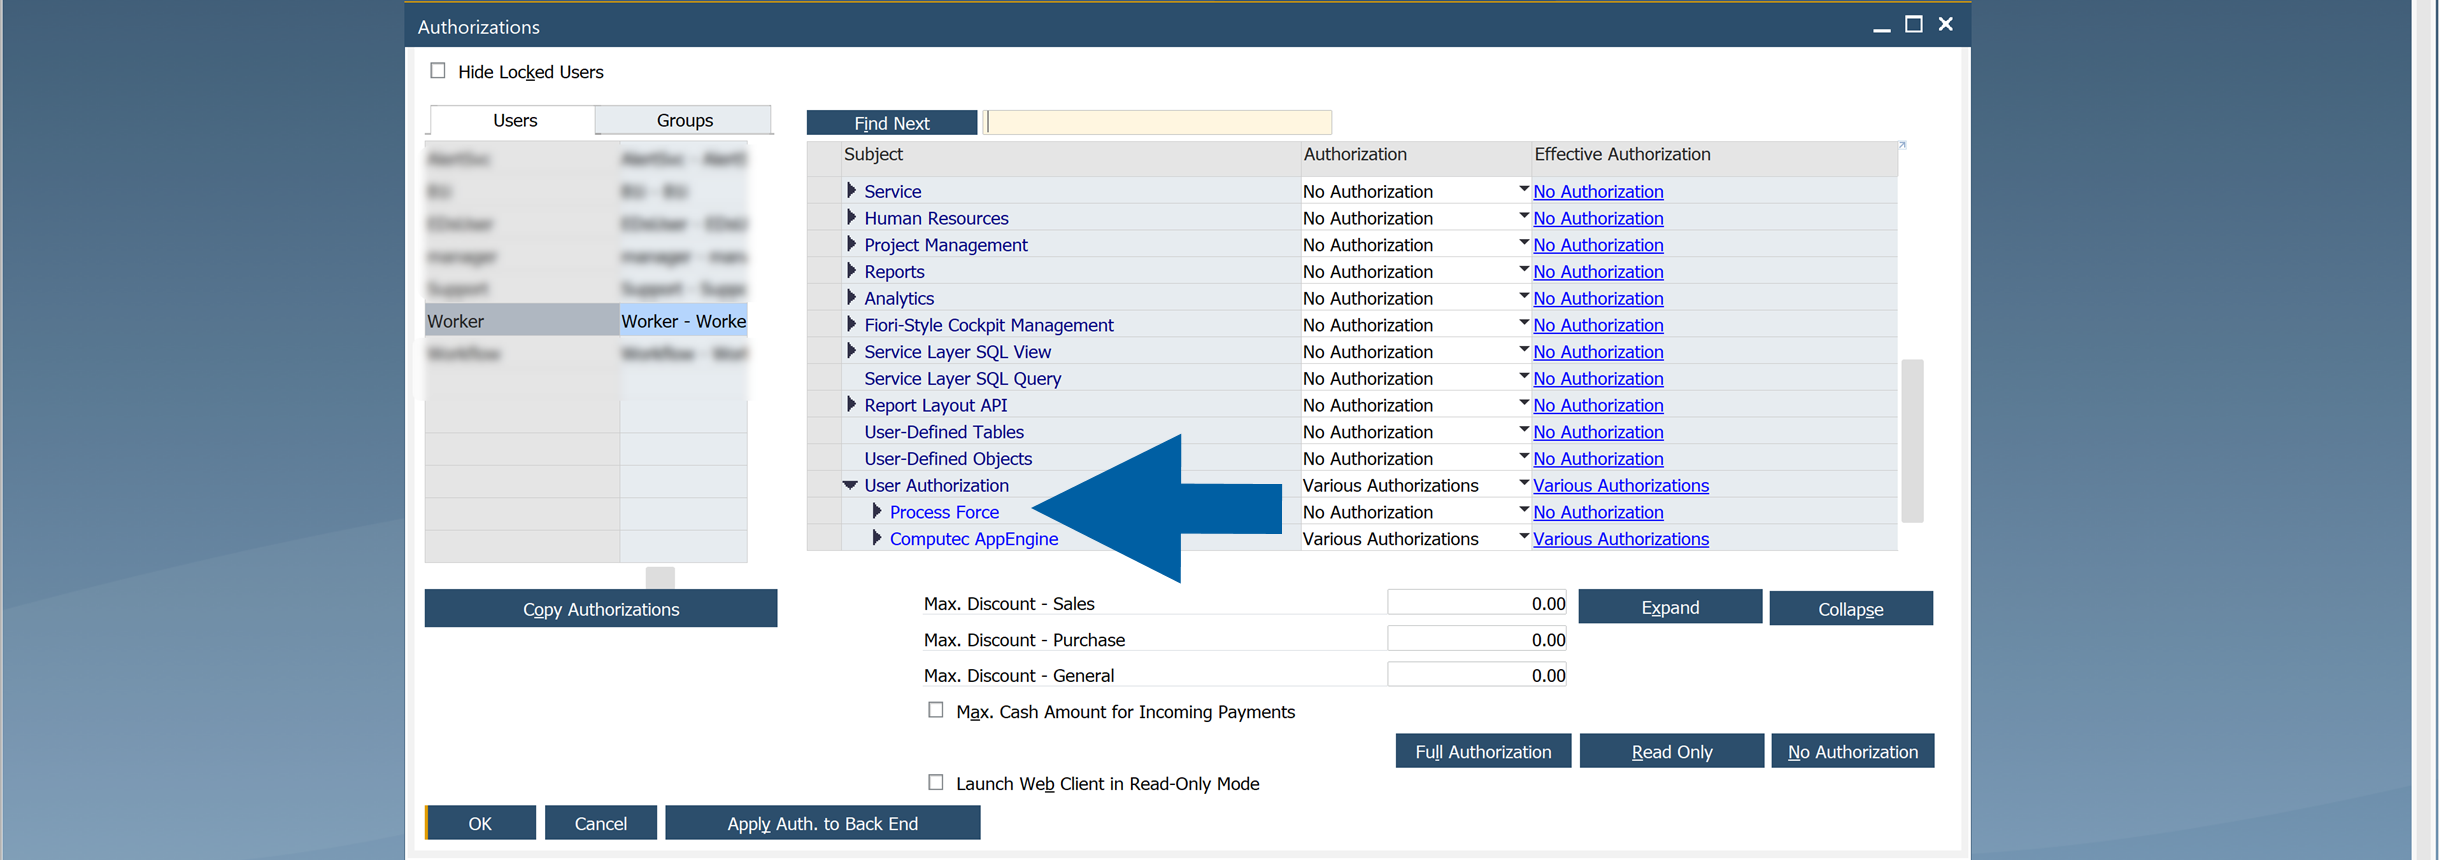Expand Fiori-Style Cockpit Management
The width and height of the screenshot is (2439, 861).
click(x=851, y=324)
